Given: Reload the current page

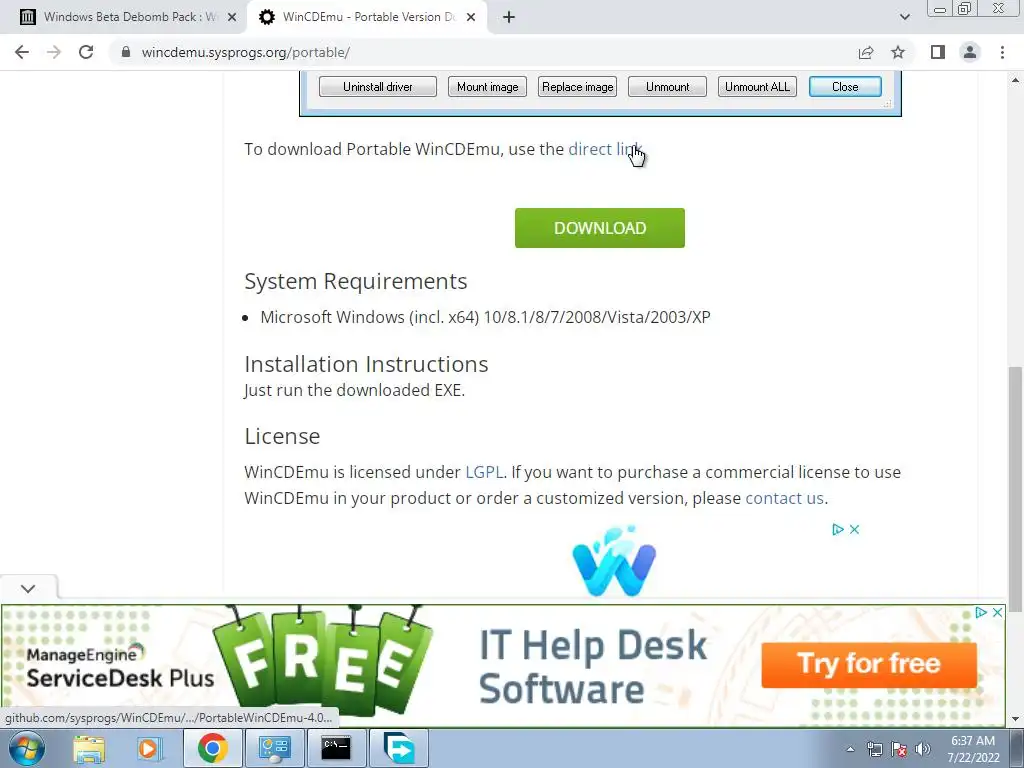Looking at the screenshot, I should click(86, 52).
